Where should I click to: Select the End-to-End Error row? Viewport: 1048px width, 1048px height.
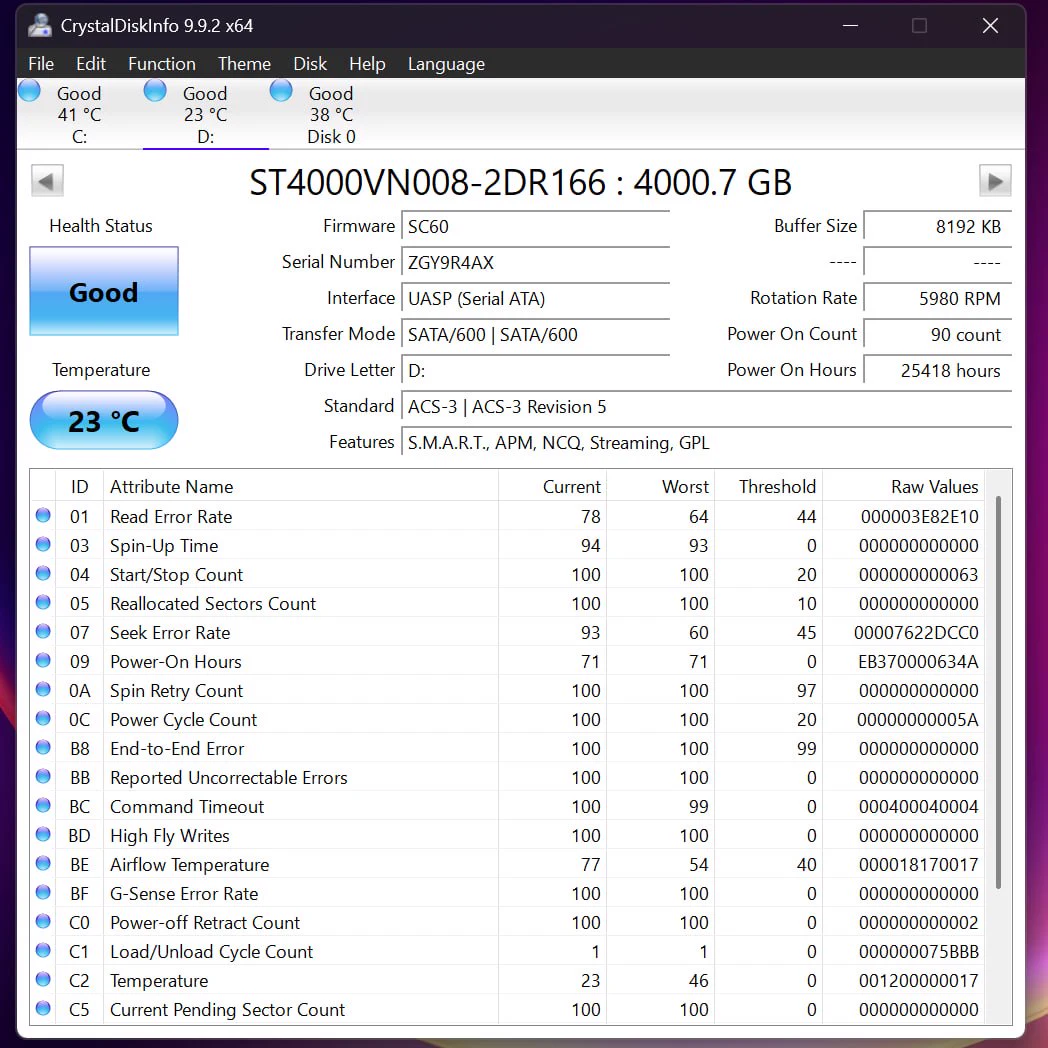pos(508,749)
